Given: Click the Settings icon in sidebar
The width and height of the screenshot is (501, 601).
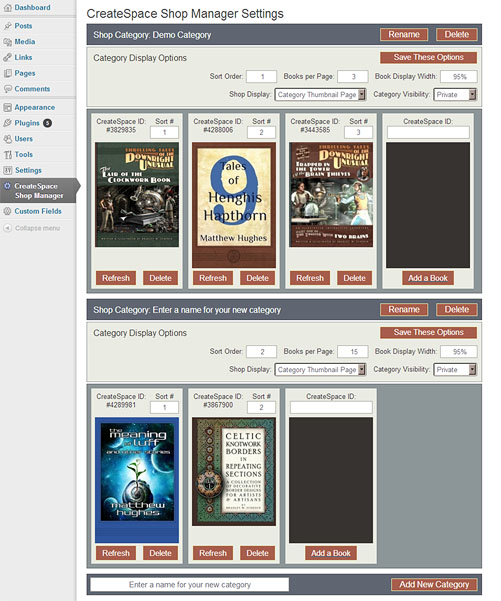Looking at the screenshot, I should tap(7, 170).
